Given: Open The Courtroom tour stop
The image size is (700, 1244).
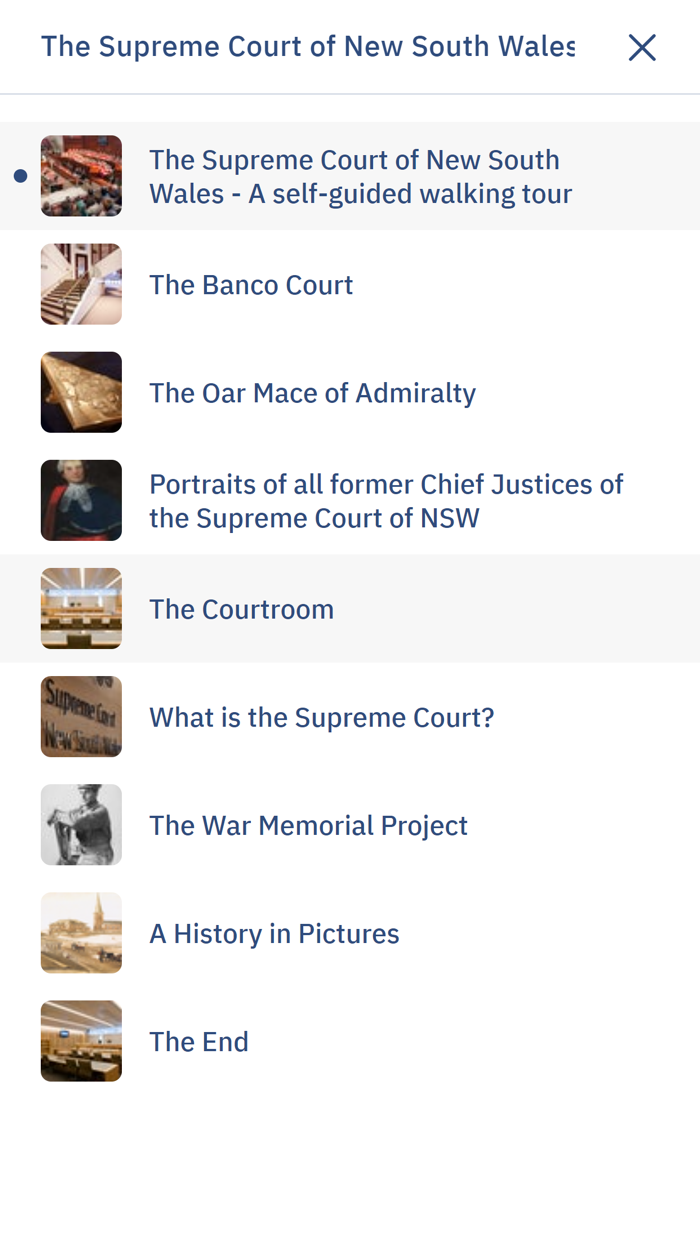Looking at the screenshot, I should coord(242,608).
